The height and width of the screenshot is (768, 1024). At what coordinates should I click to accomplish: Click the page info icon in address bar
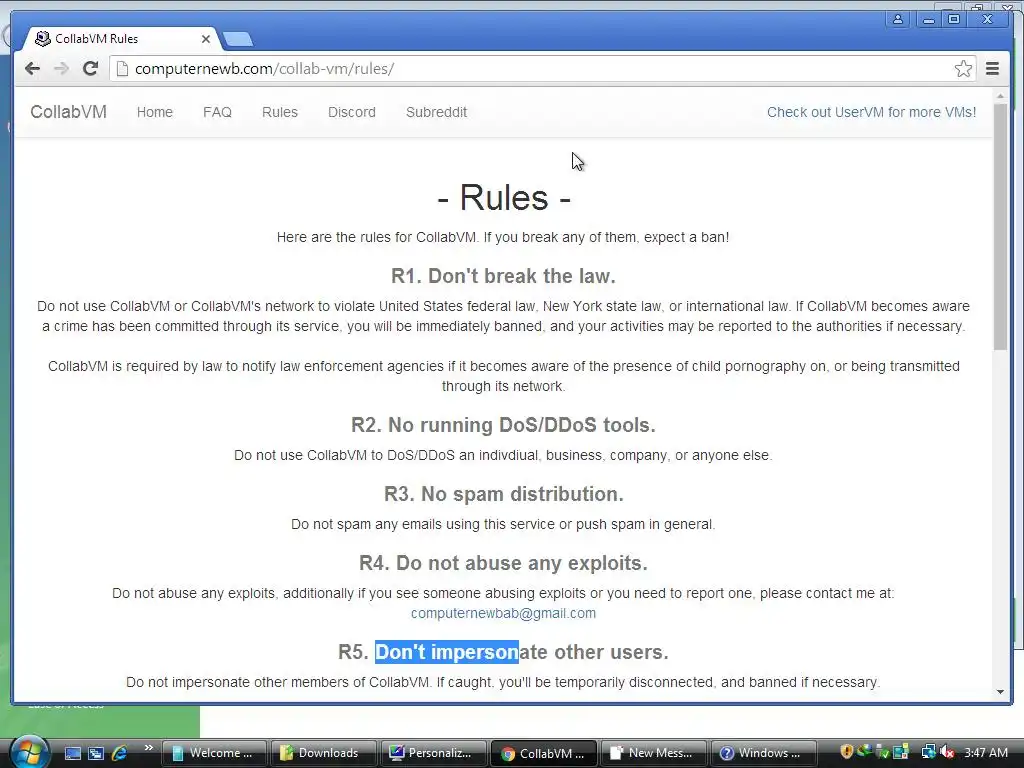point(121,69)
